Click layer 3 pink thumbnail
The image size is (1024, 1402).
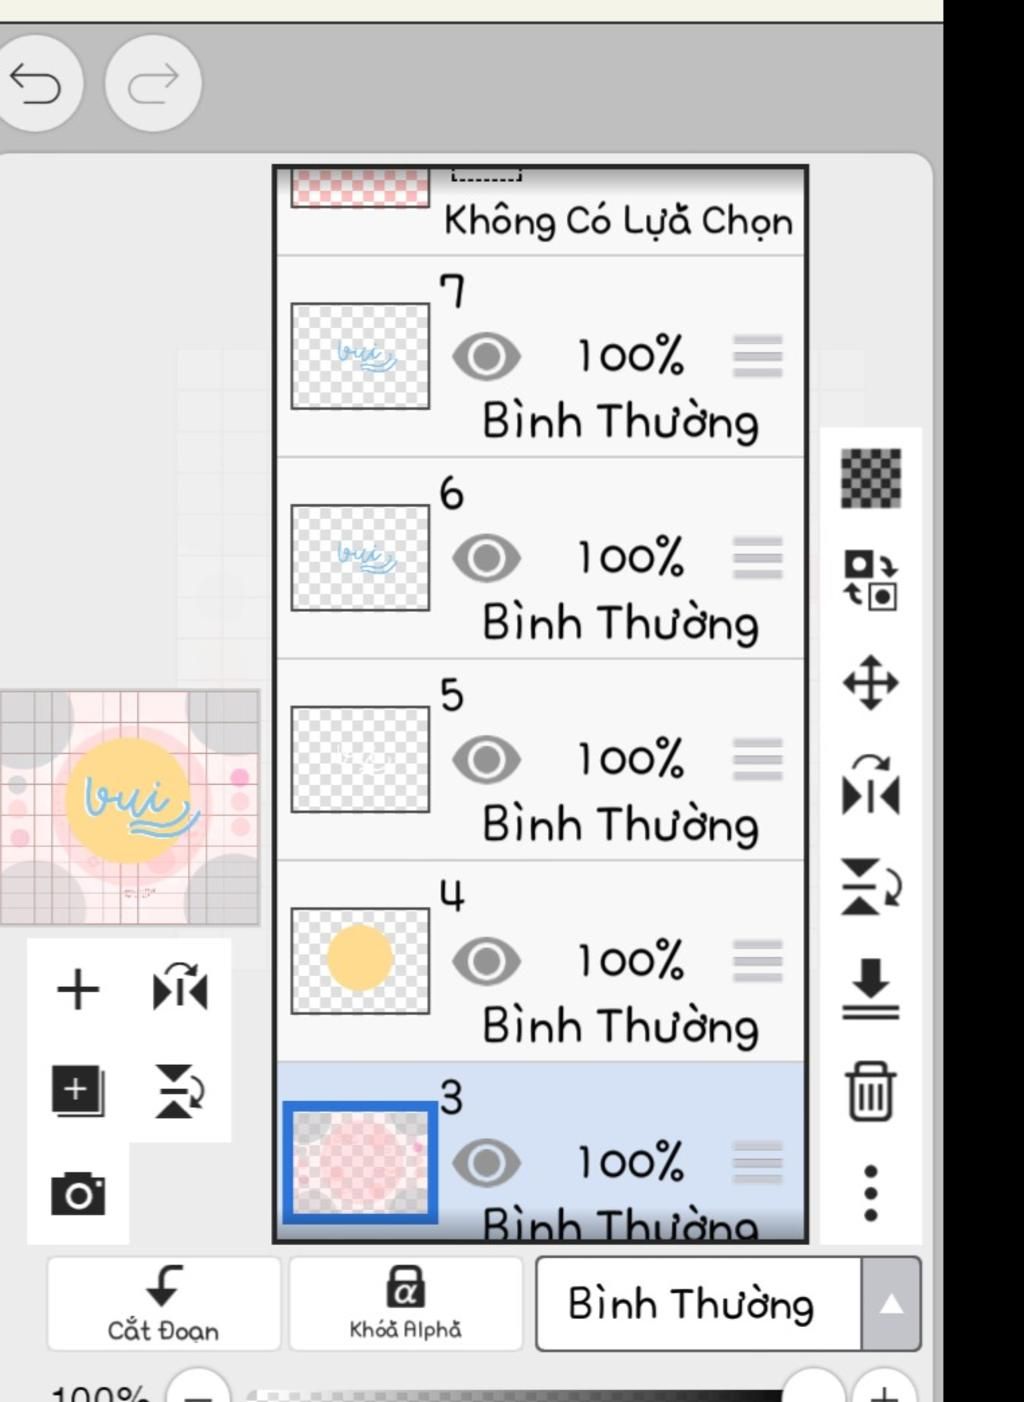361,1163
